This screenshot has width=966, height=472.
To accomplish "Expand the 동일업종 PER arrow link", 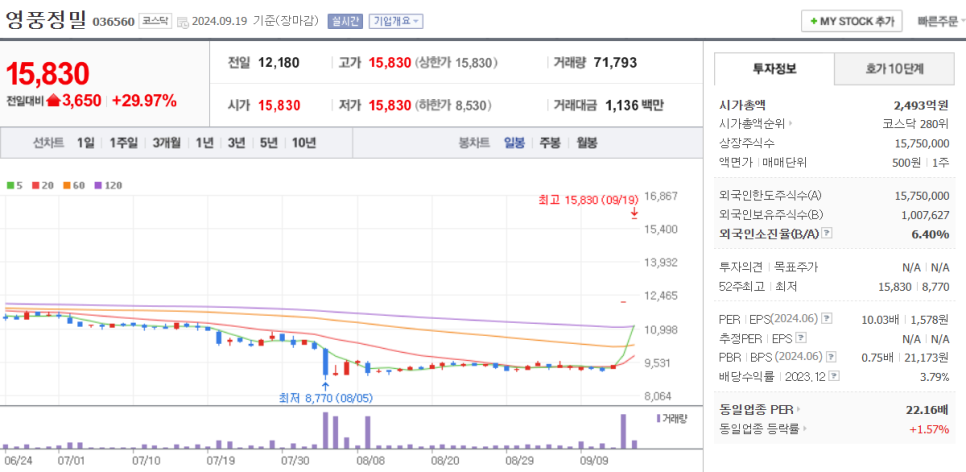I will point(799,409).
